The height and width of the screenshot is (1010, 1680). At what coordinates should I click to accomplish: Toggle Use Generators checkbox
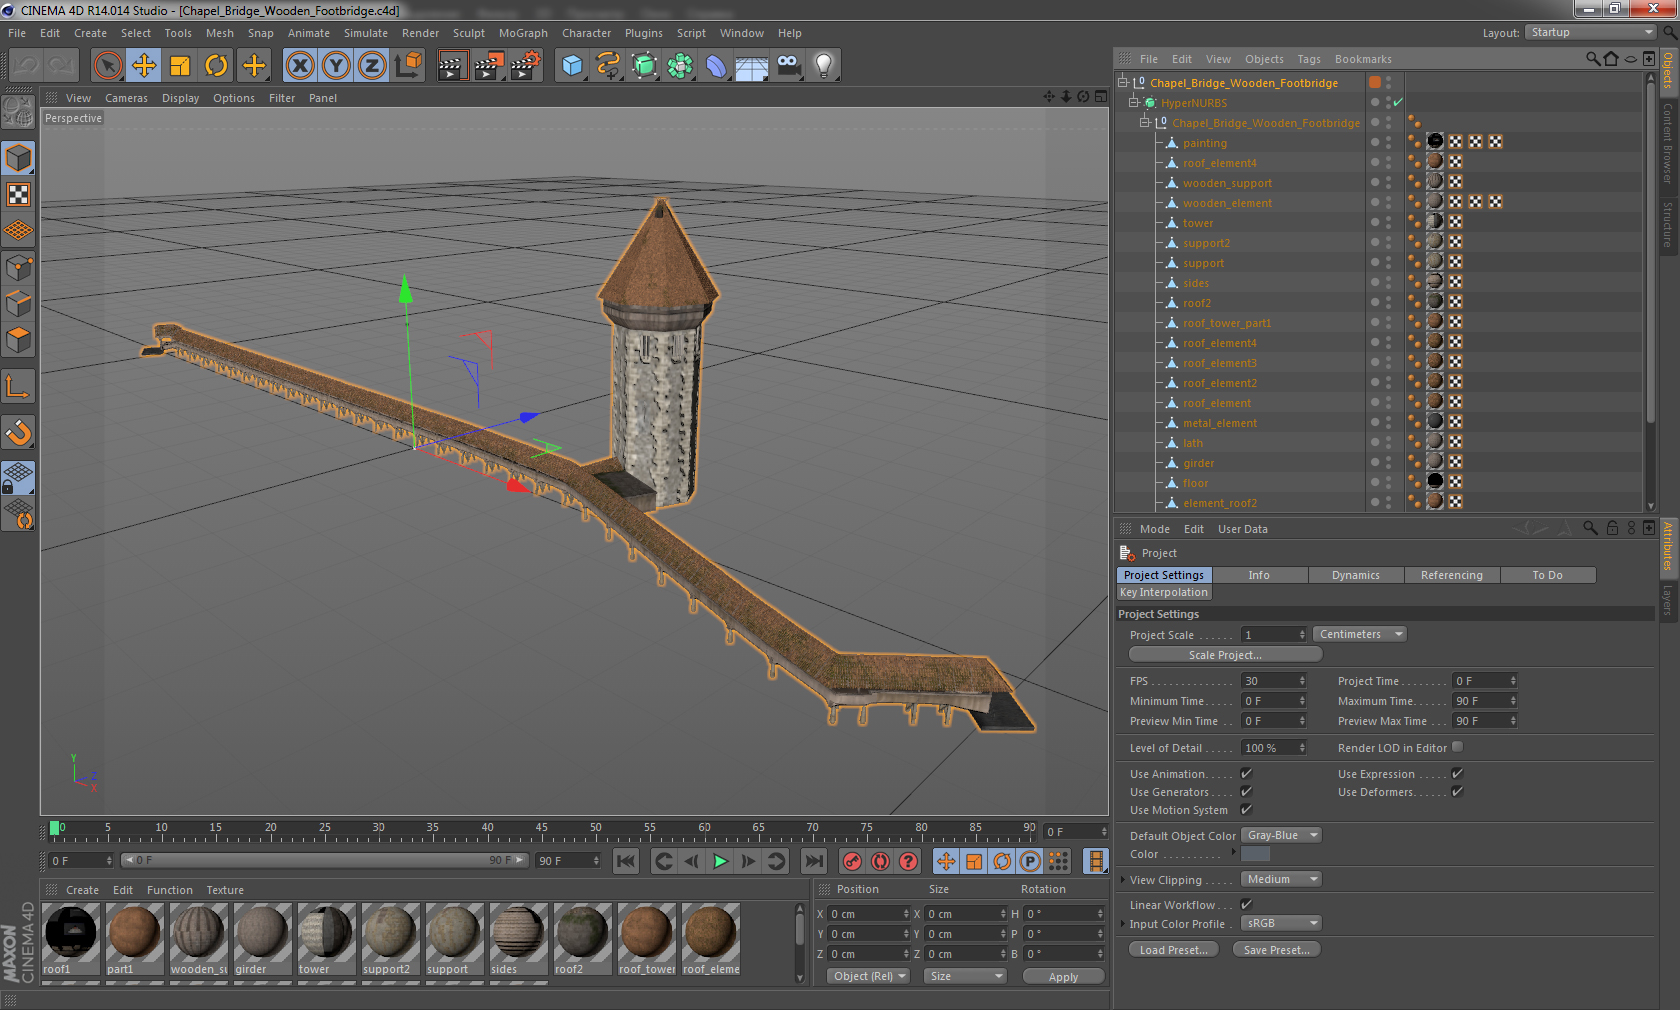[x=1247, y=791]
